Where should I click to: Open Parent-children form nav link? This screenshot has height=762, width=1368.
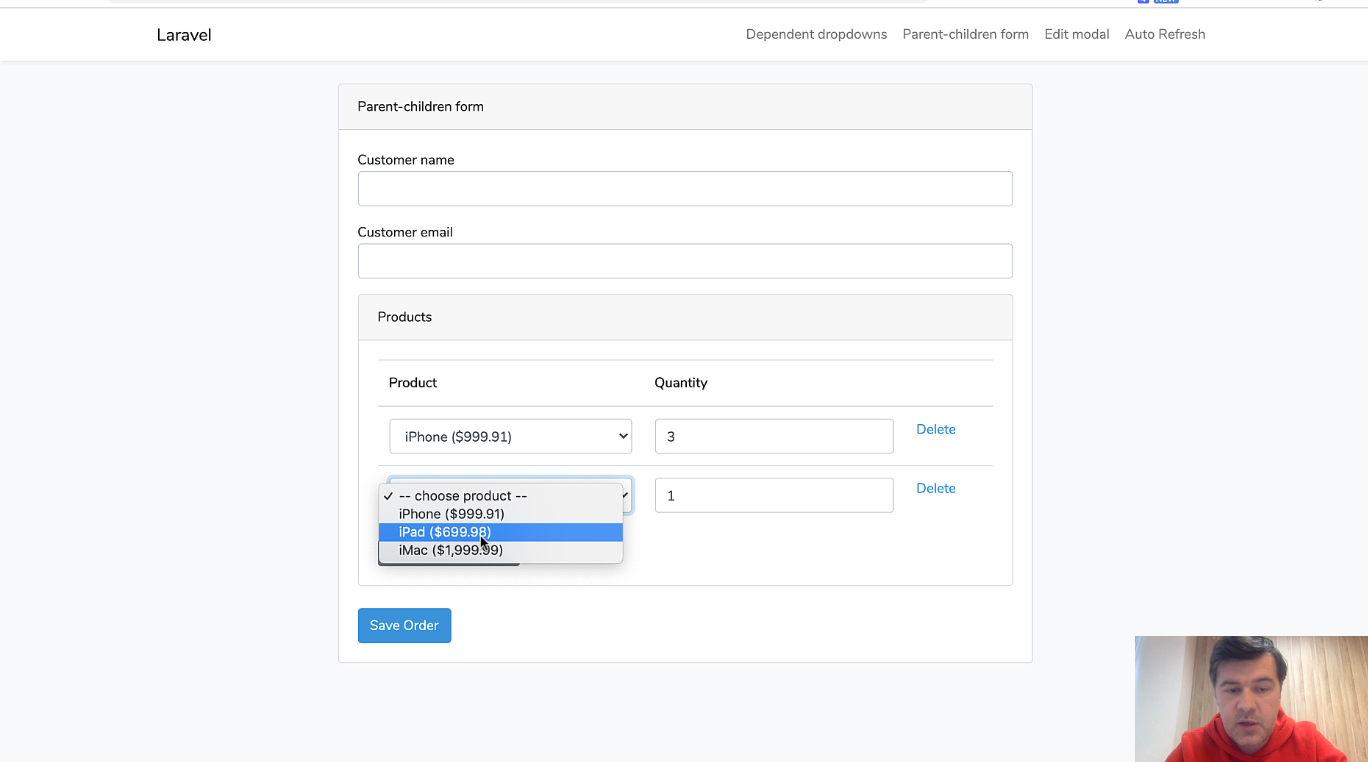965,34
